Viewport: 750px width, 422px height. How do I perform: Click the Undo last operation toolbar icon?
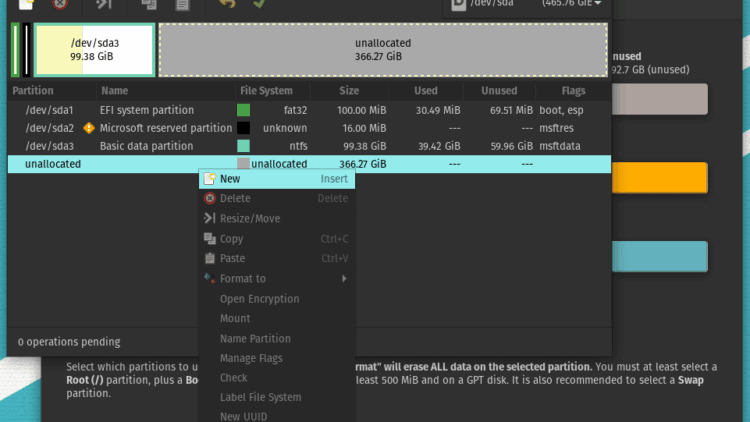226,4
